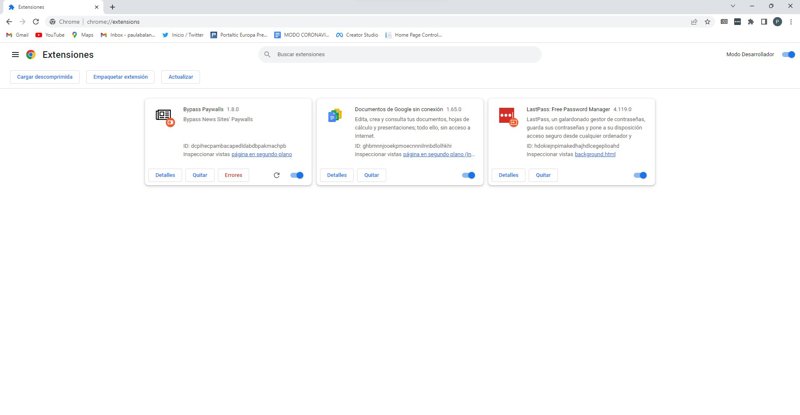This screenshot has height=415, width=800.
Task: Reload the Bypass Paywalls extension
Action: click(x=276, y=175)
